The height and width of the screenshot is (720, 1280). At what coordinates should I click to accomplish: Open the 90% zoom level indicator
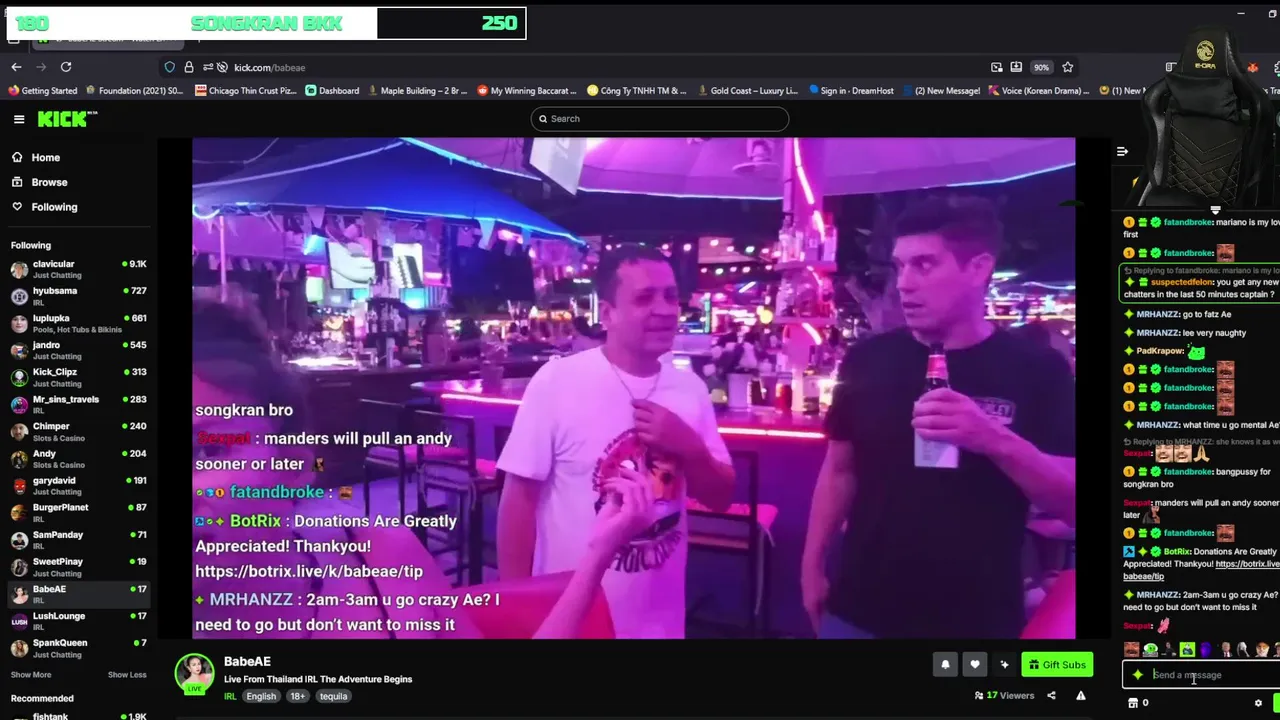pyautogui.click(x=1042, y=67)
